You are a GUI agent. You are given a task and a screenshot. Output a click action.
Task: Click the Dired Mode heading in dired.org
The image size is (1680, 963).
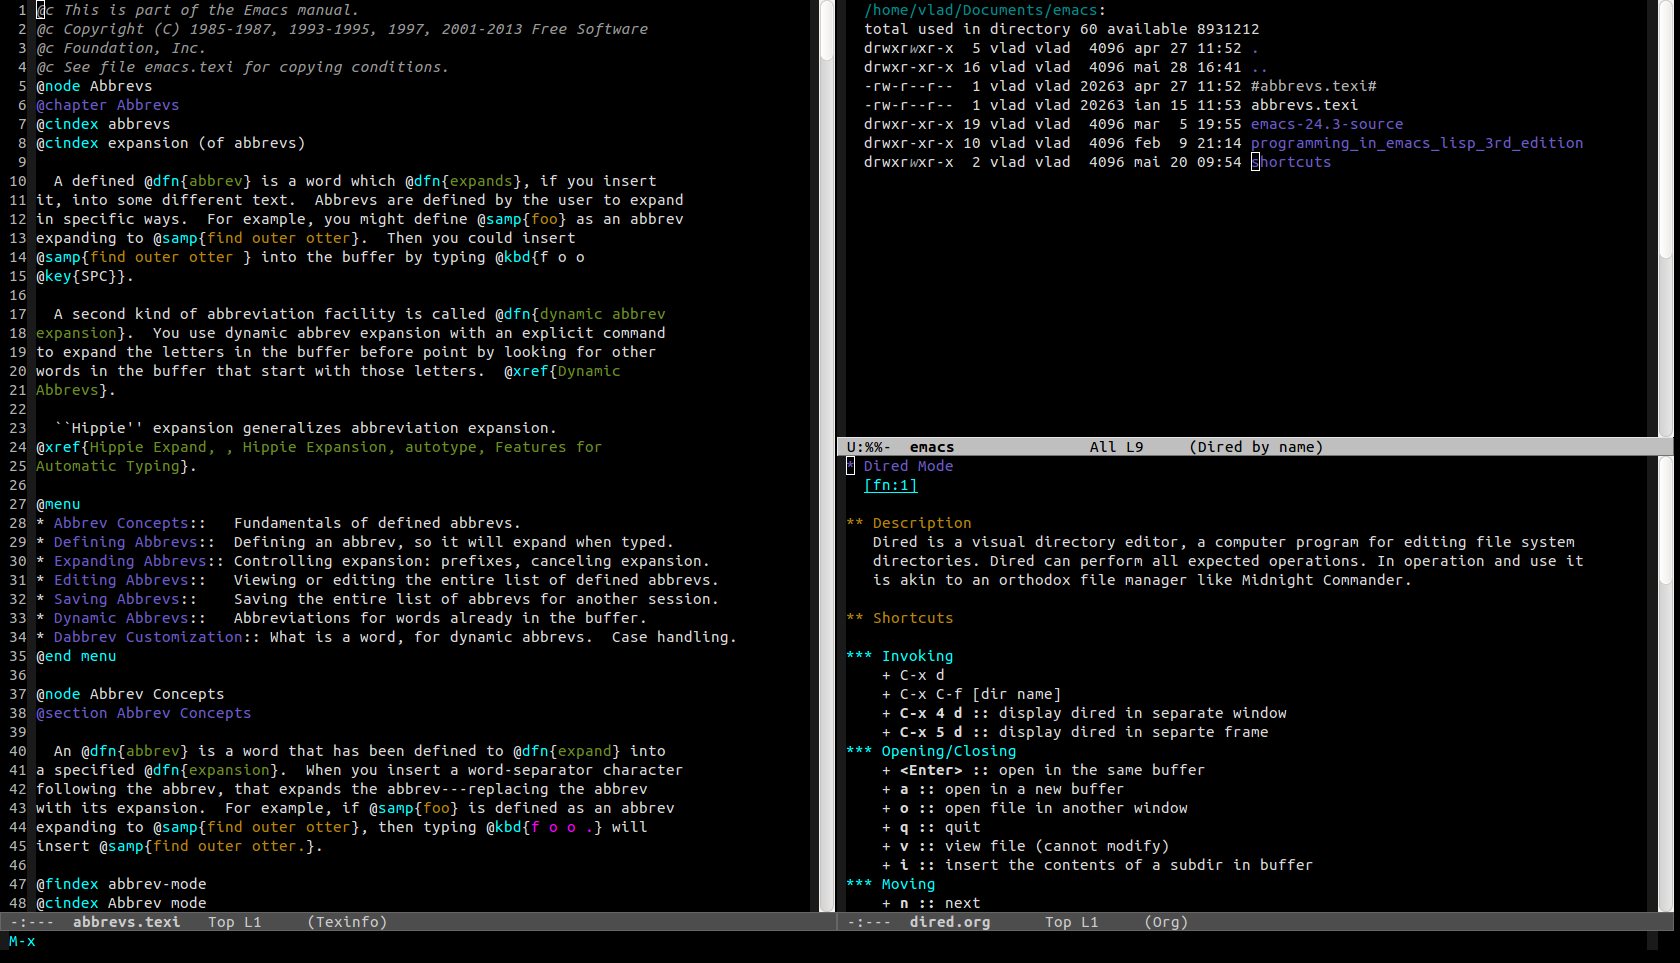(x=908, y=466)
